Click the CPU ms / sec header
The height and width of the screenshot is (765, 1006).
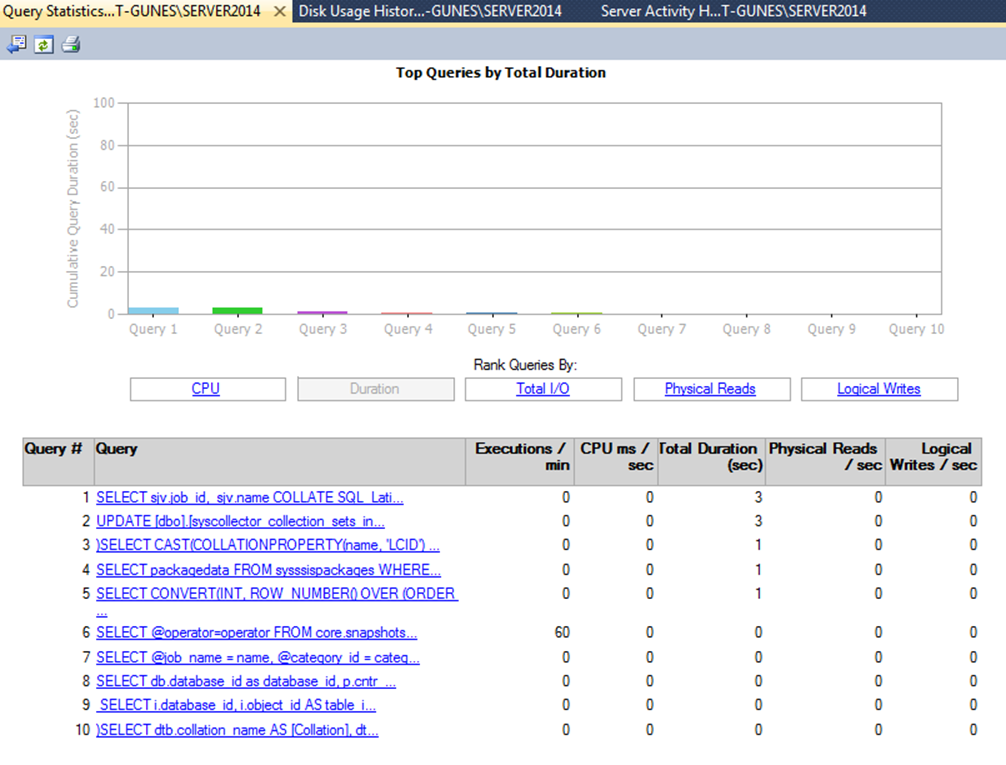(x=615, y=461)
